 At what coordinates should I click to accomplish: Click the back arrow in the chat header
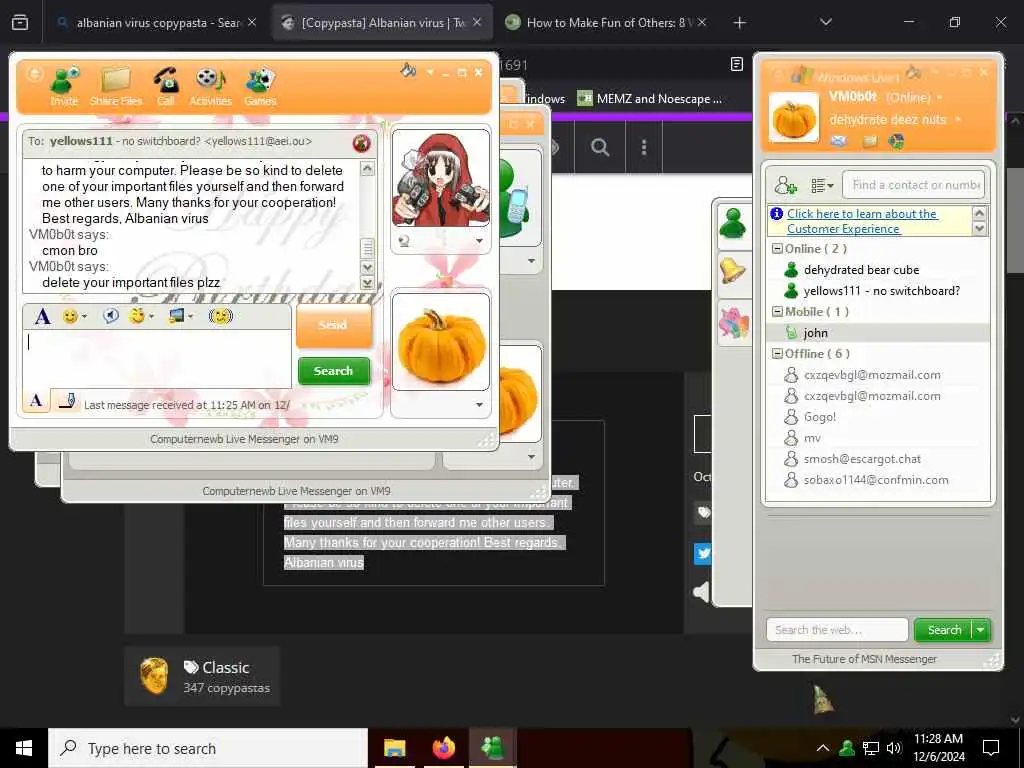coord(34,74)
